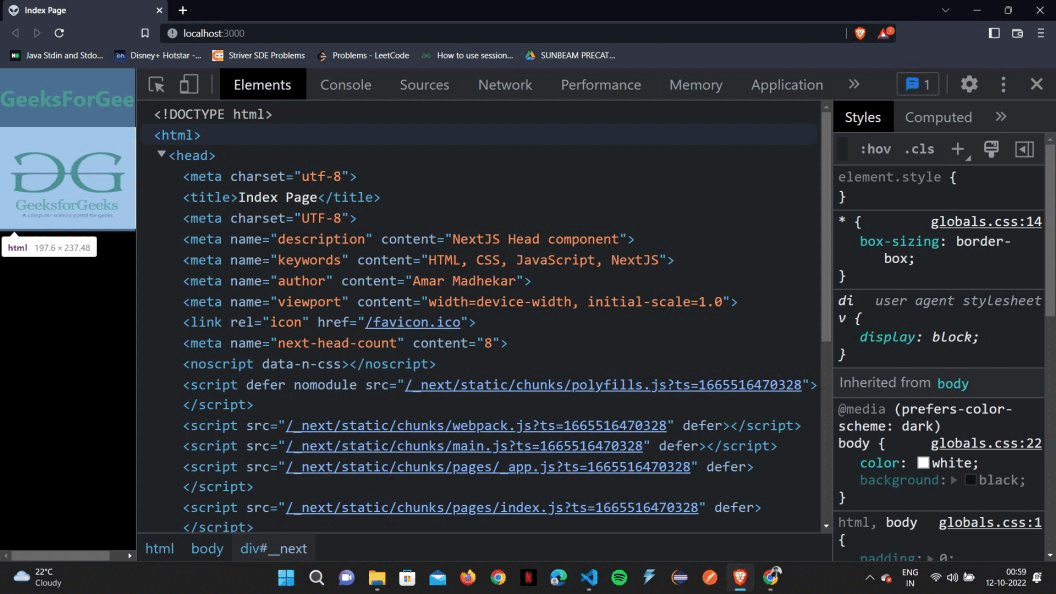This screenshot has height=594, width=1056.
Task: Open the DevTools customize menu (three dots)
Action: 1003,85
